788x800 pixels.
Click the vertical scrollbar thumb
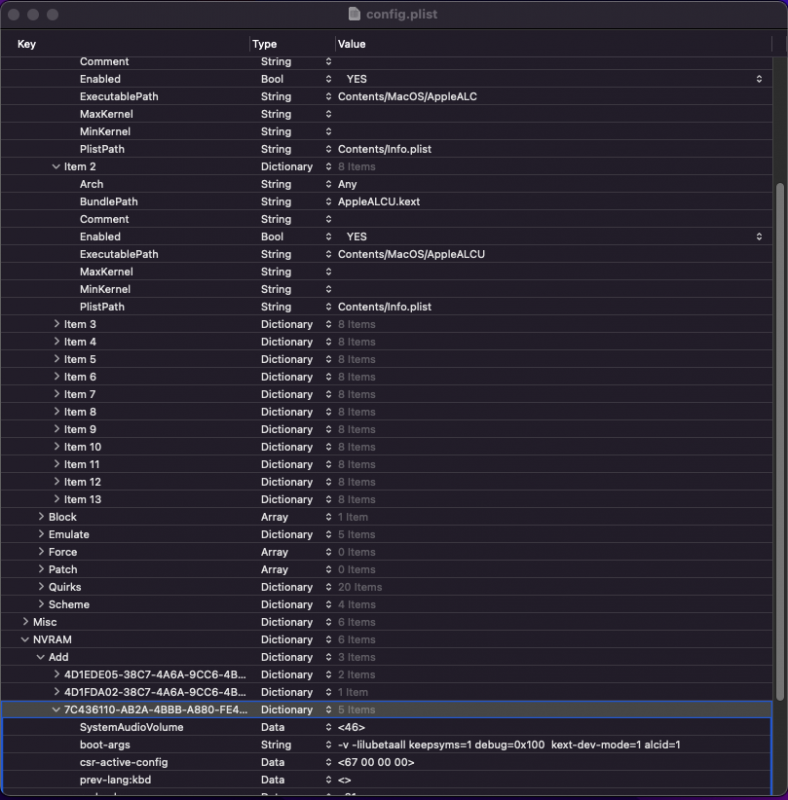point(780,440)
